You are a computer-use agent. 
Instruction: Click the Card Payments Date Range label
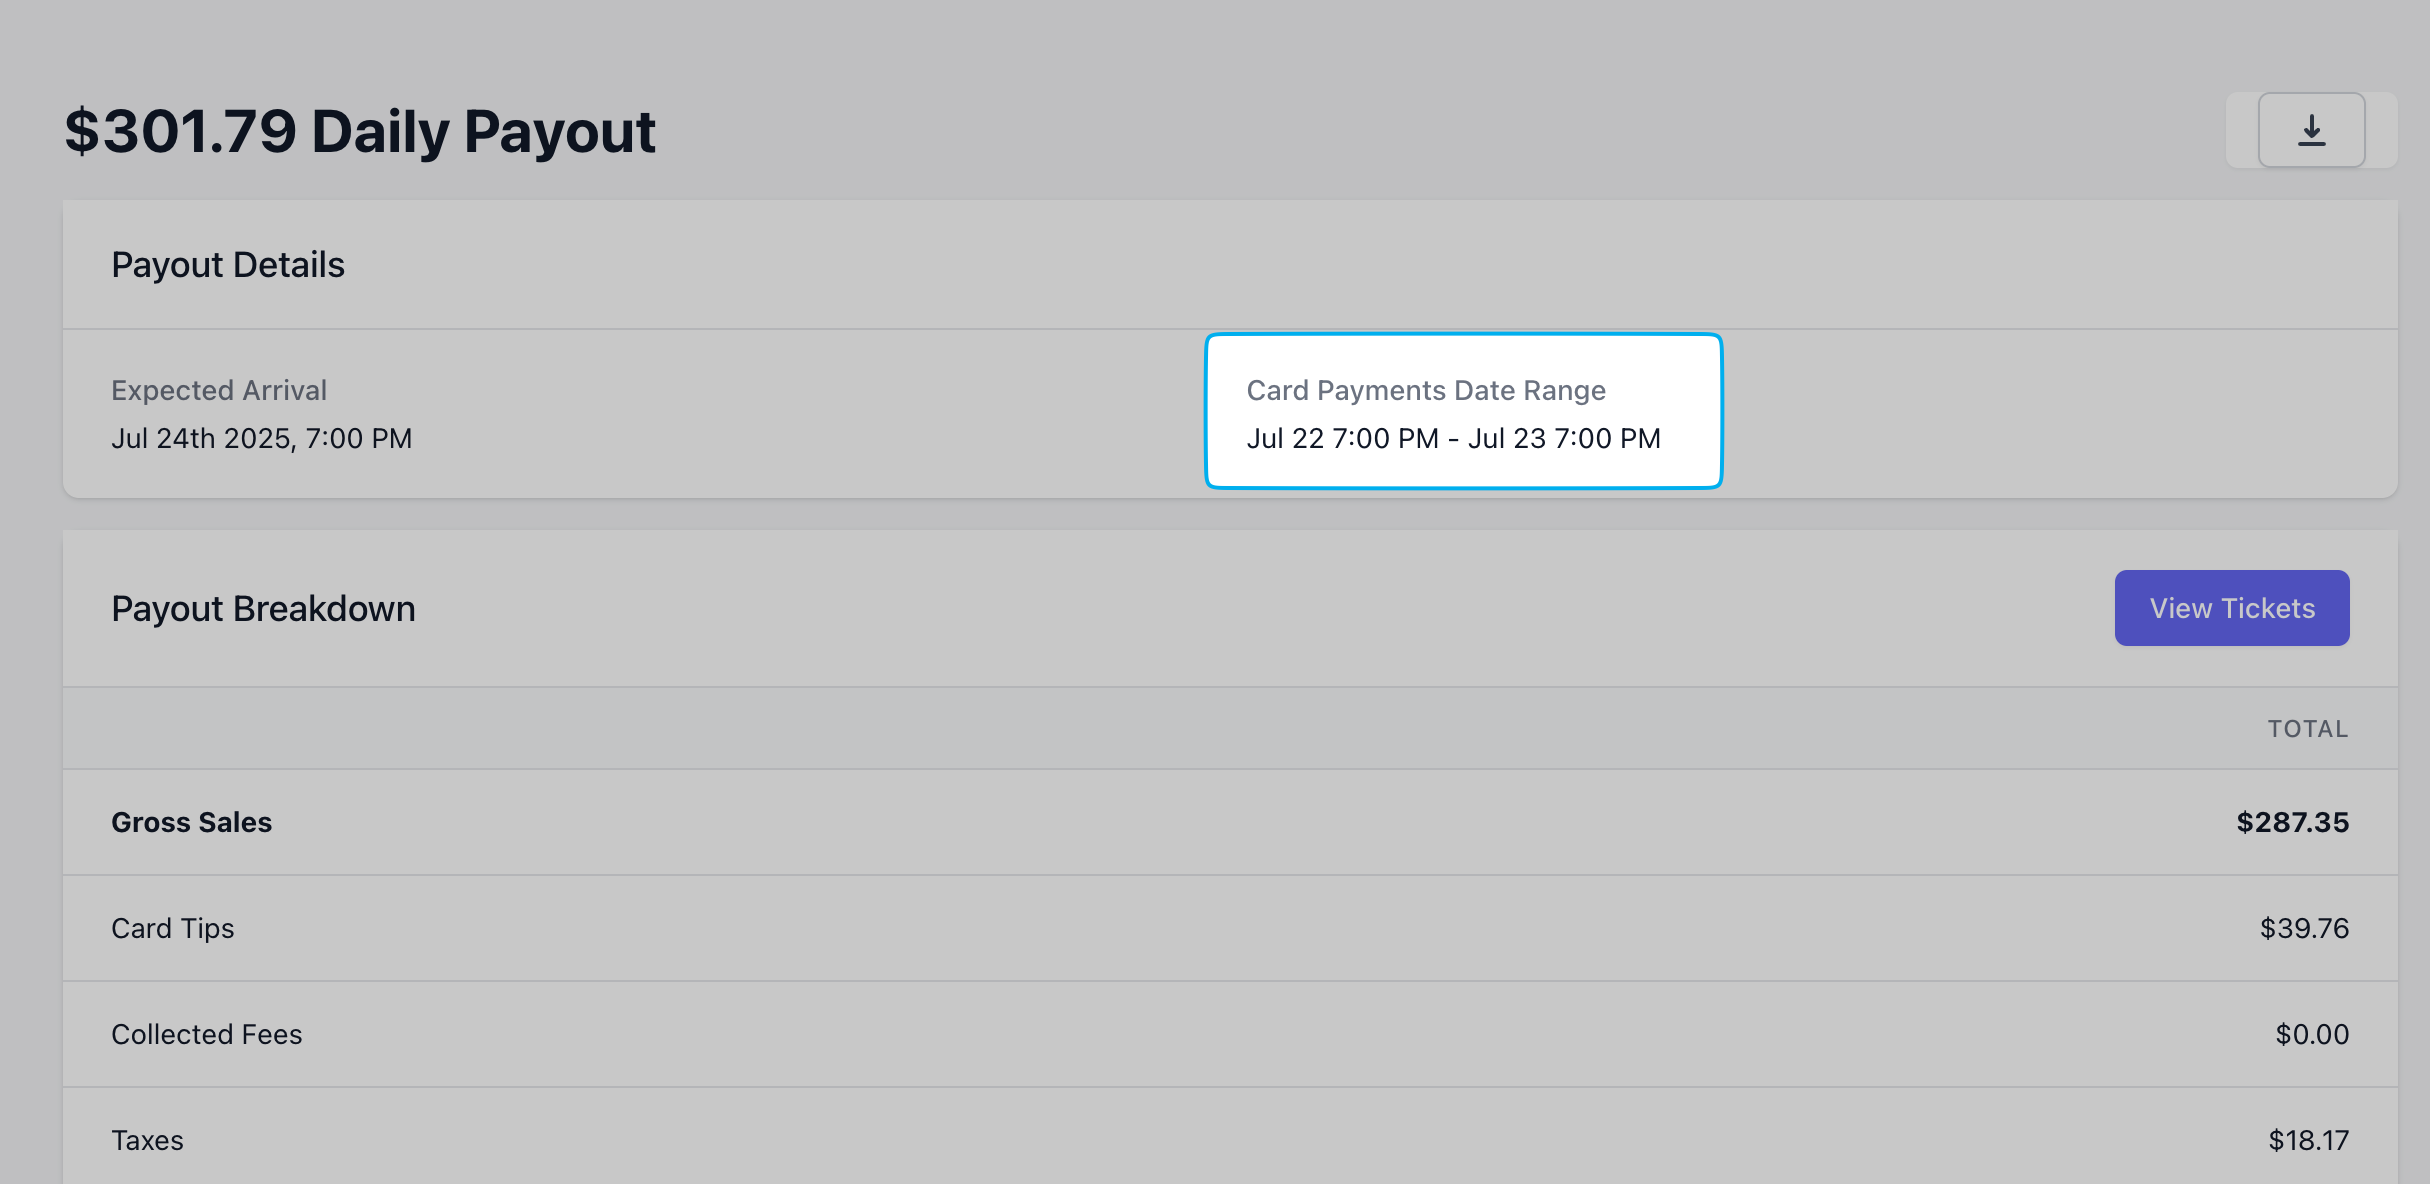(x=1425, y=390)
